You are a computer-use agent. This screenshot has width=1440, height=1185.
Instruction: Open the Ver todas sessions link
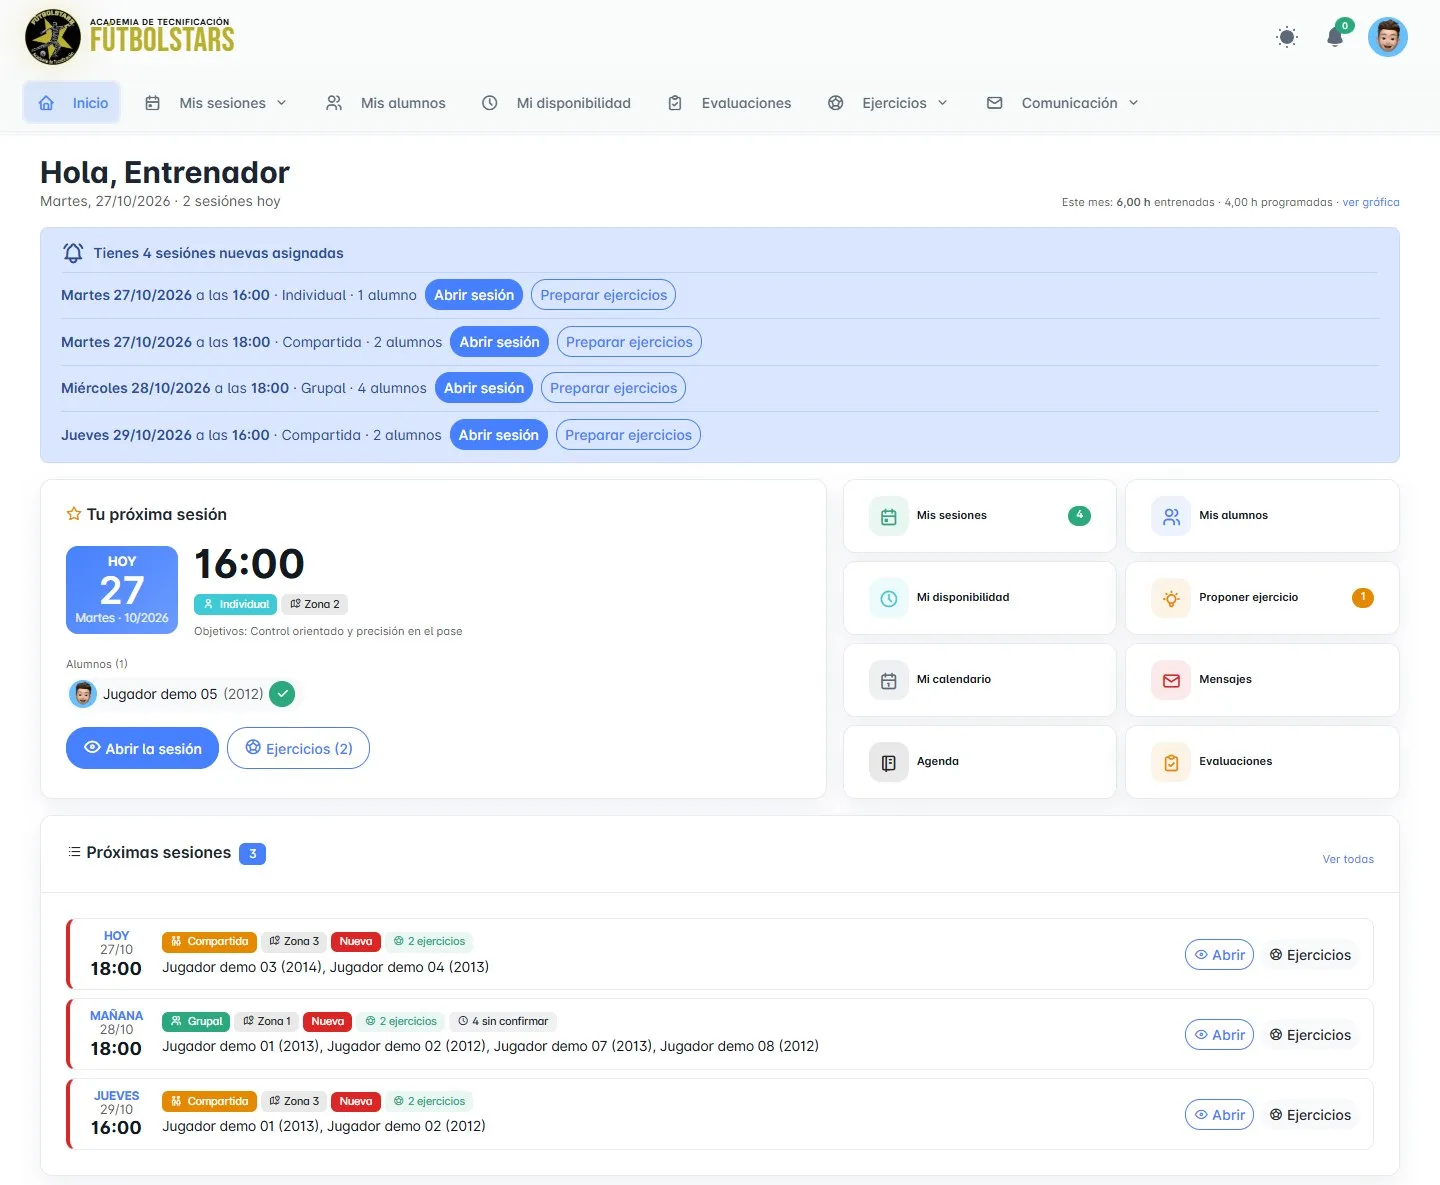click(x=1348, y=859)
